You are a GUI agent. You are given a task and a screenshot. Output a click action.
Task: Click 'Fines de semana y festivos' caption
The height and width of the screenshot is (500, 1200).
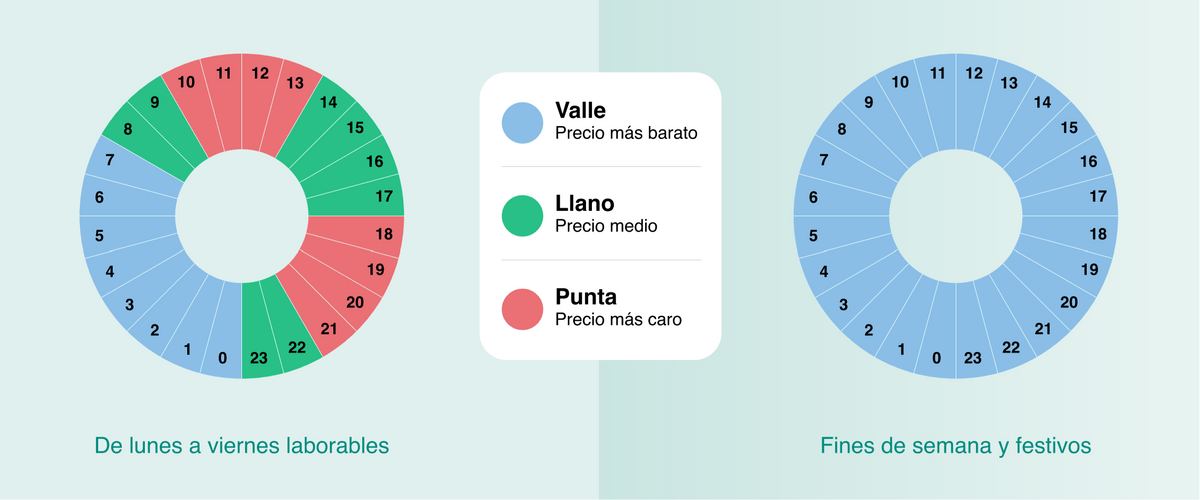[x=955, y=445]
